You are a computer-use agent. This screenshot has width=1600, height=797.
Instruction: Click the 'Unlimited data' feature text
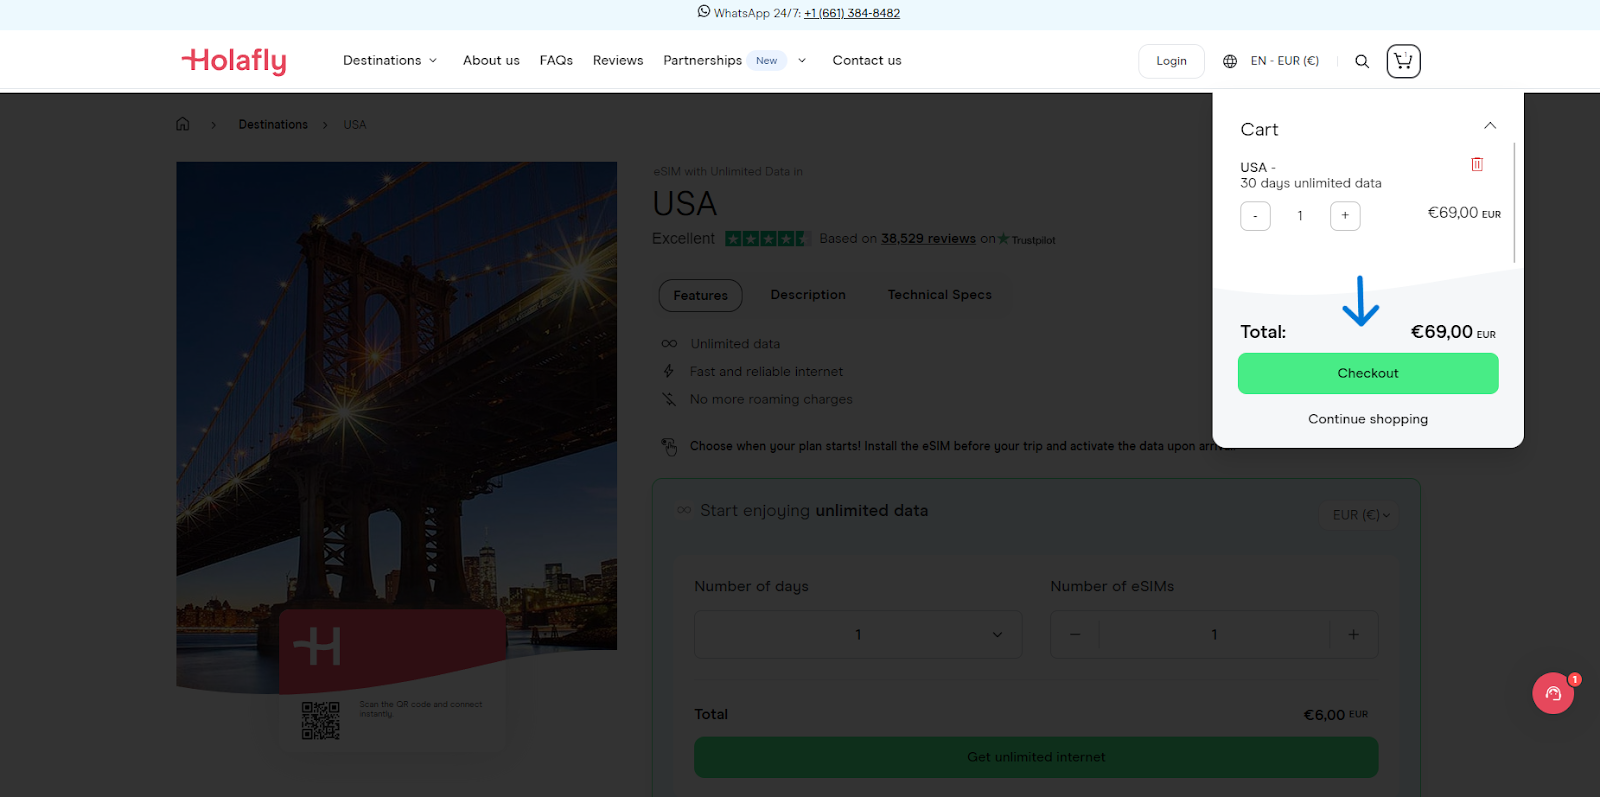[x=735, y=344]
